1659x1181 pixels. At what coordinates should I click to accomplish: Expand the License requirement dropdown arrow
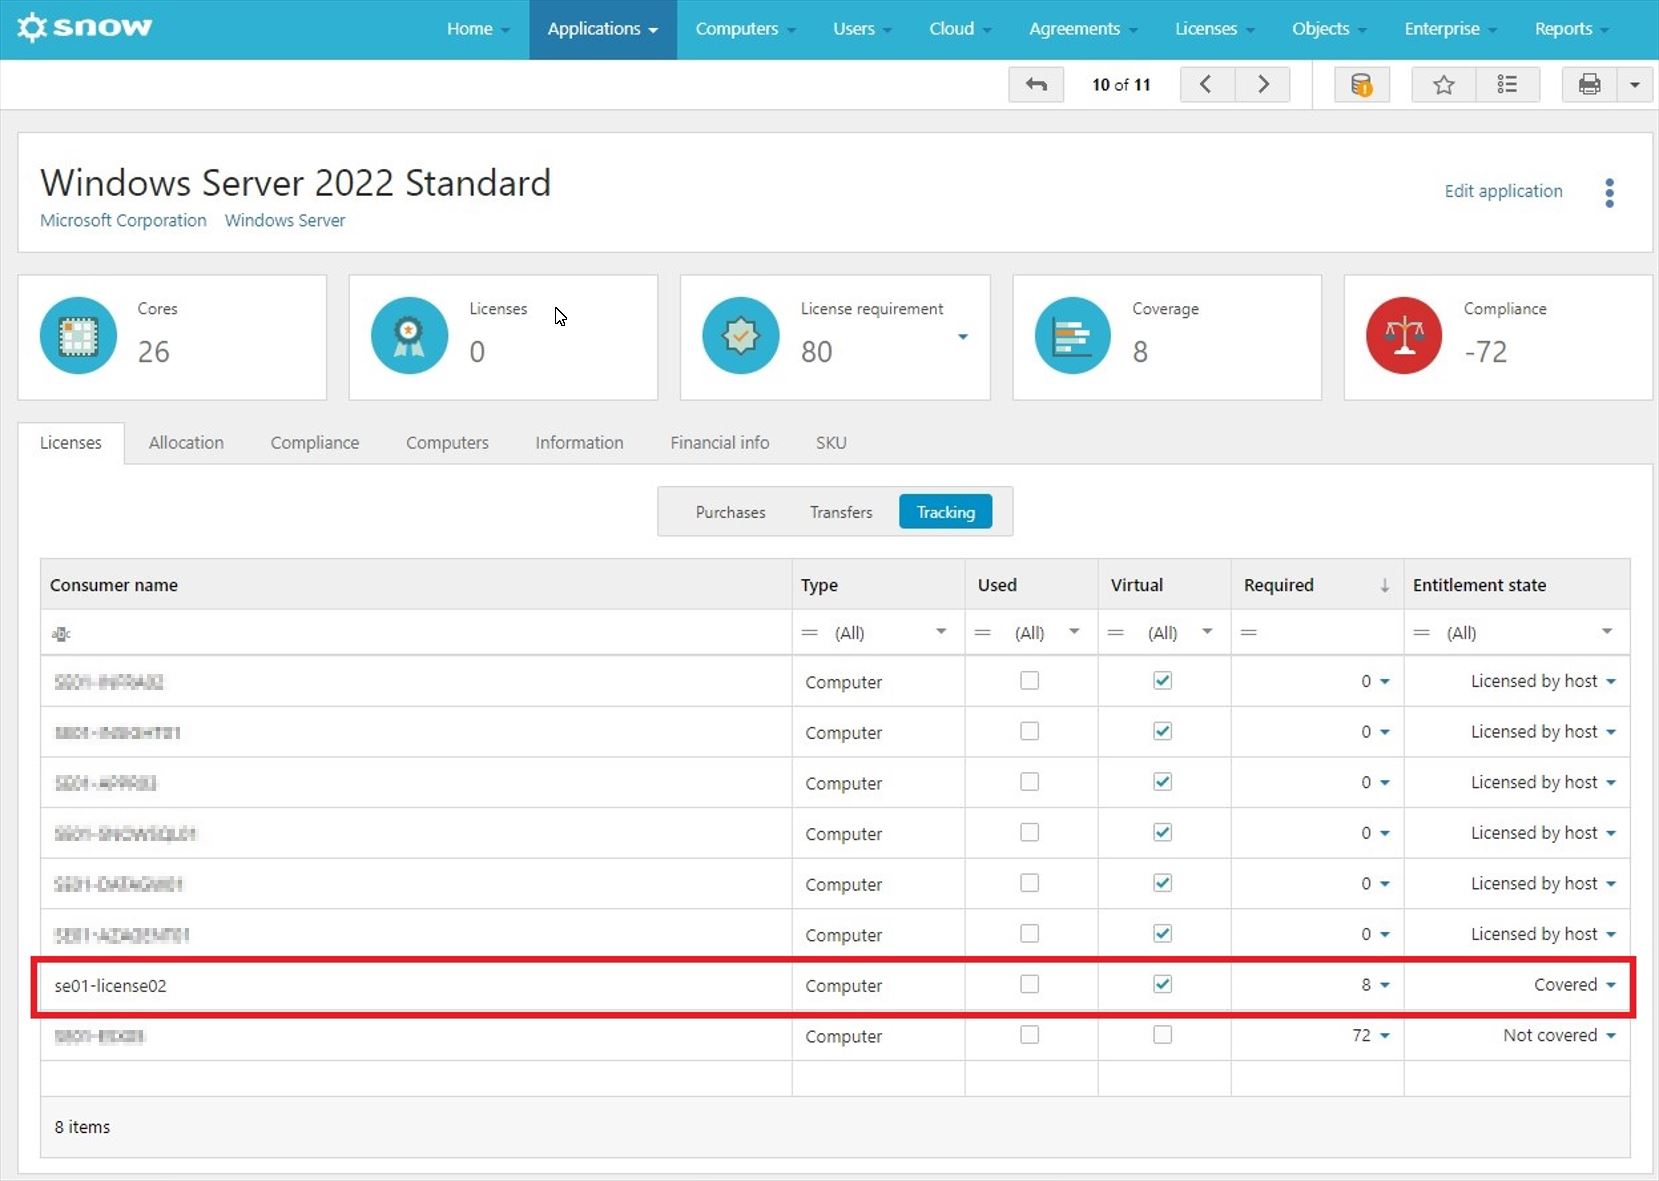(963, 337)
